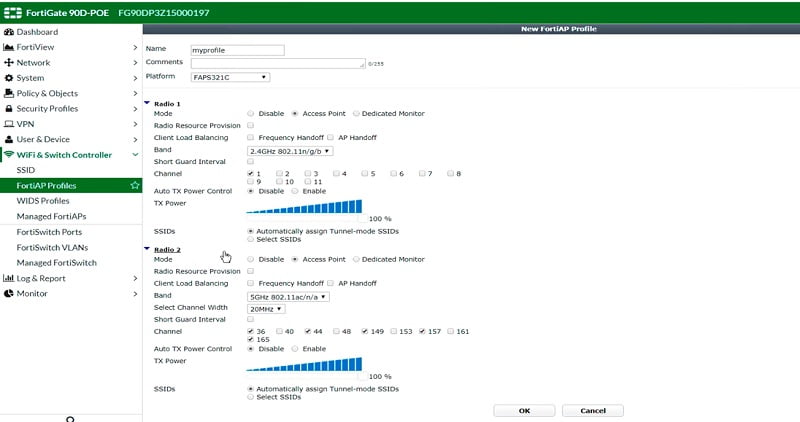Expand the FortiView menu chevron
The image size is (800, 422).
click(x=135, y=47)
